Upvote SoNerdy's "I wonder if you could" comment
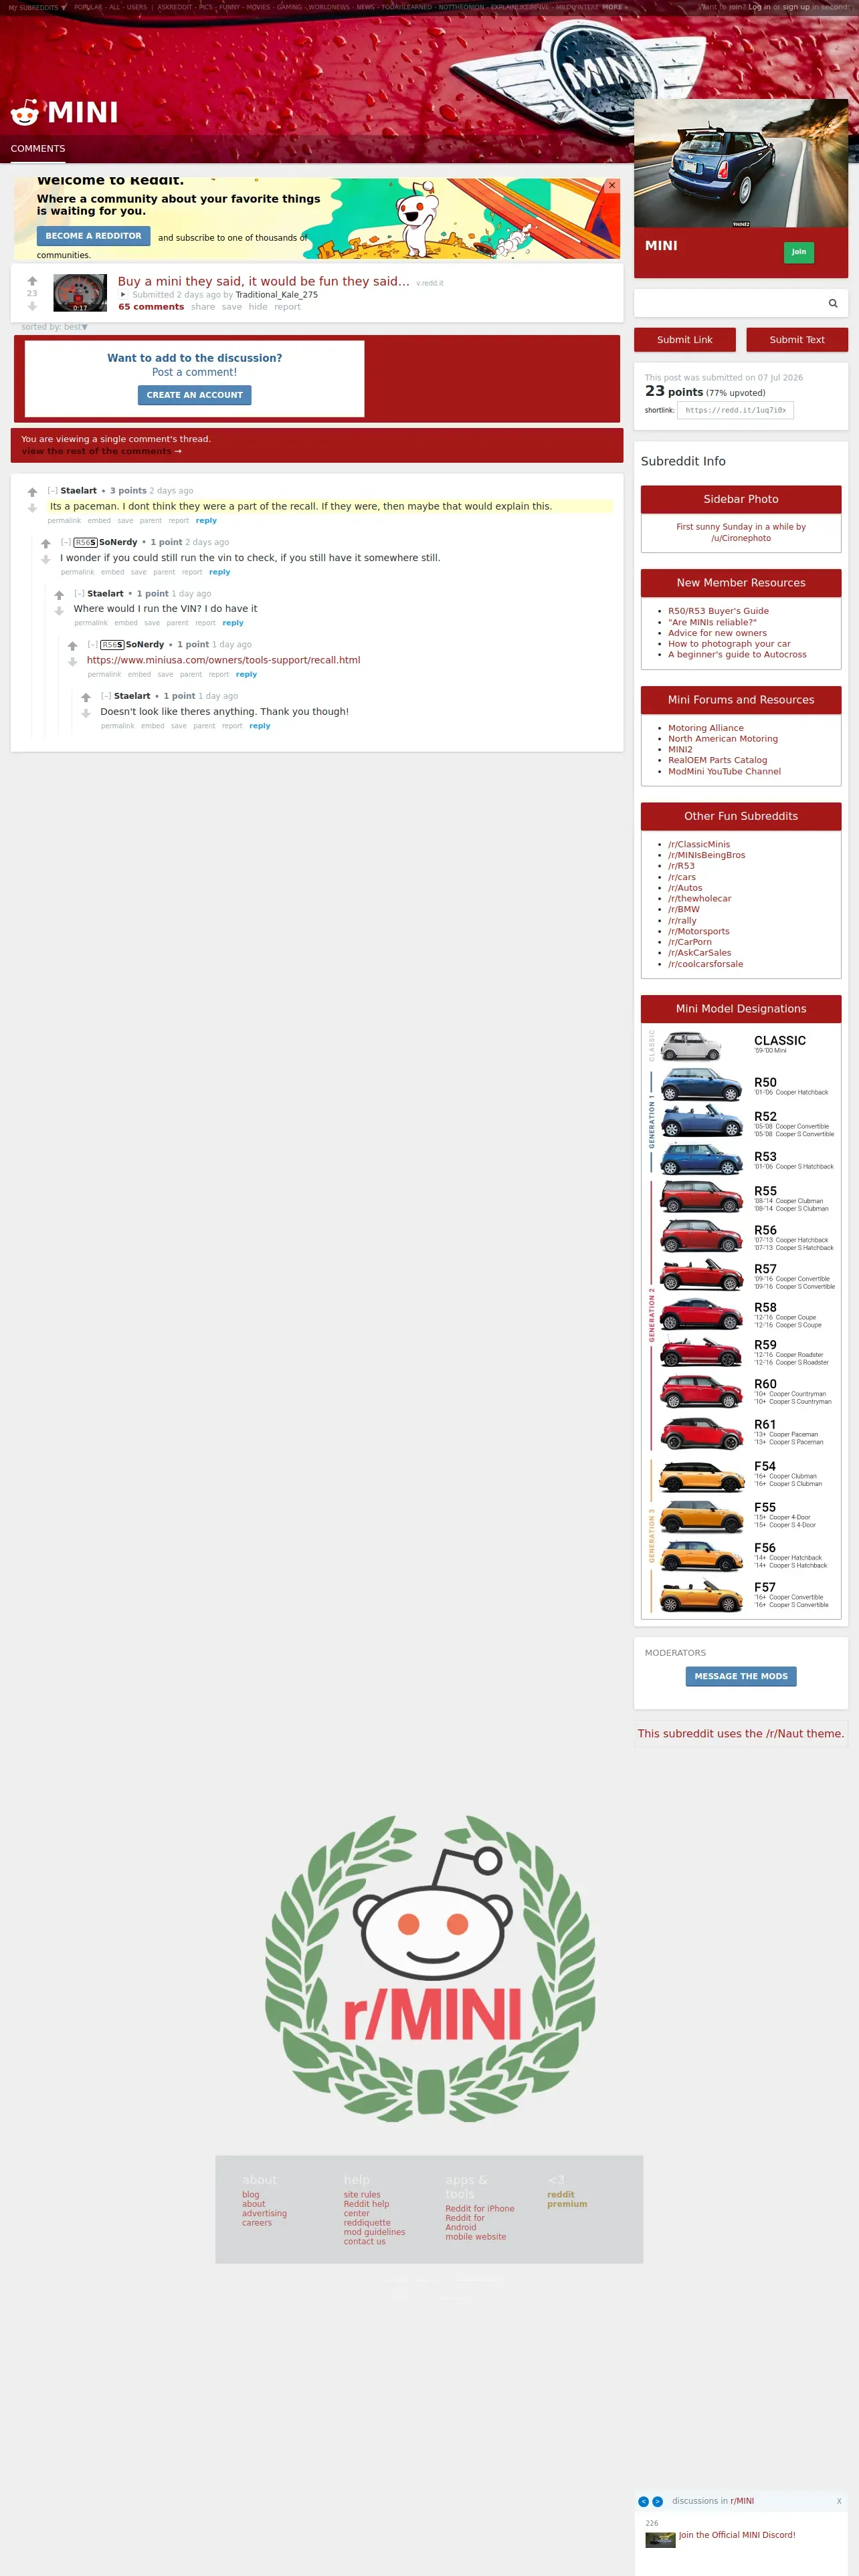The height and width of the screenshot is (2576, 859). (45, 544)
